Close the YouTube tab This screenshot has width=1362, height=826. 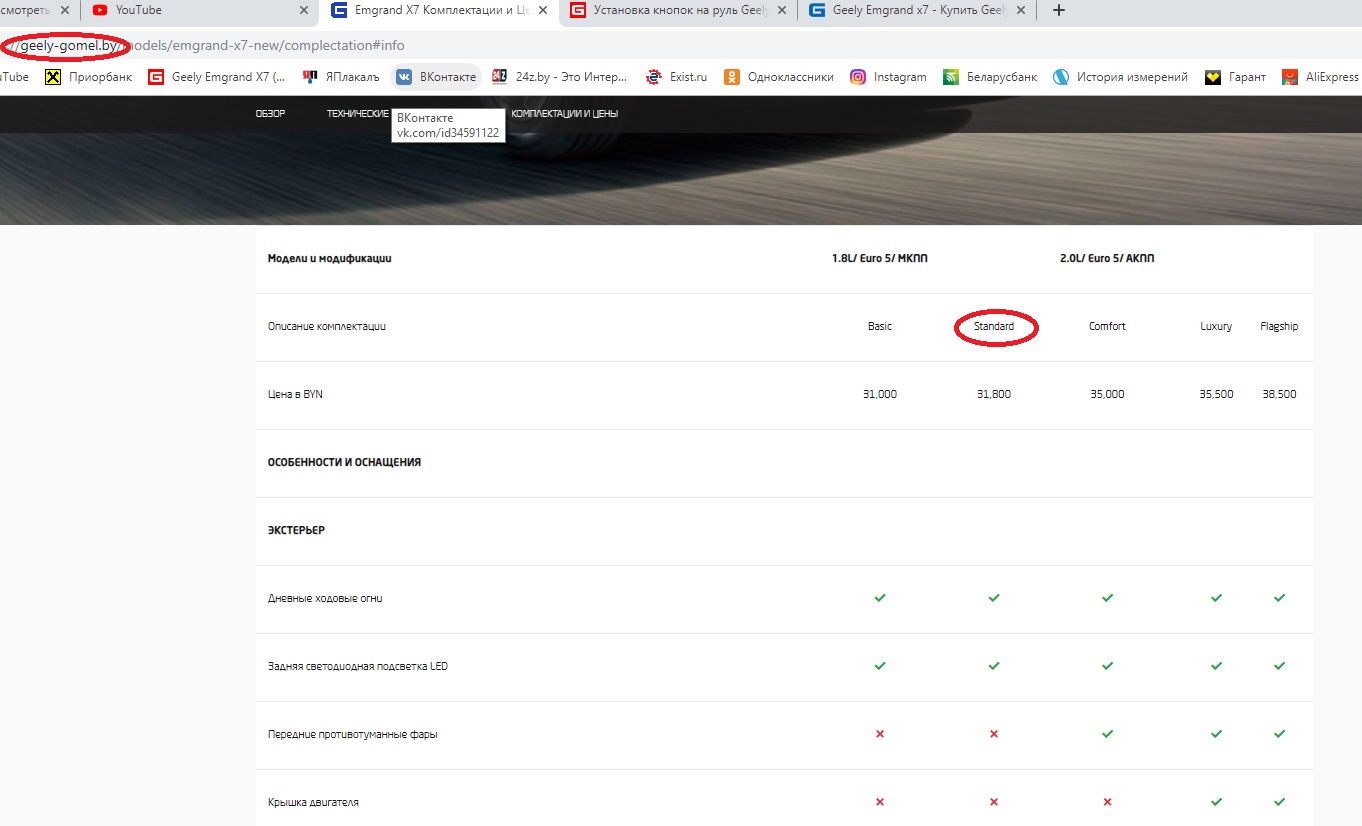tap(305, 11)
